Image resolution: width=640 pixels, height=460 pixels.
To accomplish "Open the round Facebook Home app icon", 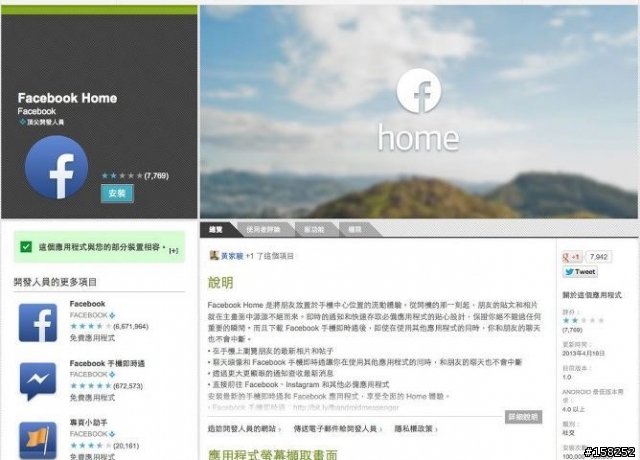I will click(x=56, y=167).
